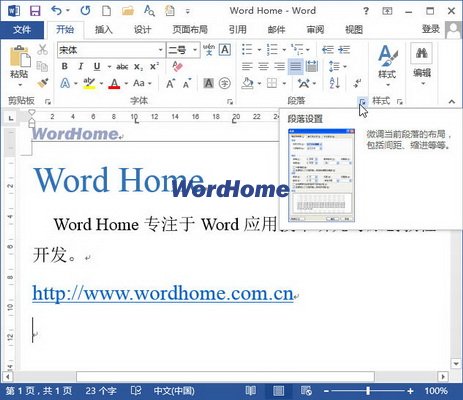
Task: Toggle Underline formatting
Action: pyautogui.click(x=97, y=67)
